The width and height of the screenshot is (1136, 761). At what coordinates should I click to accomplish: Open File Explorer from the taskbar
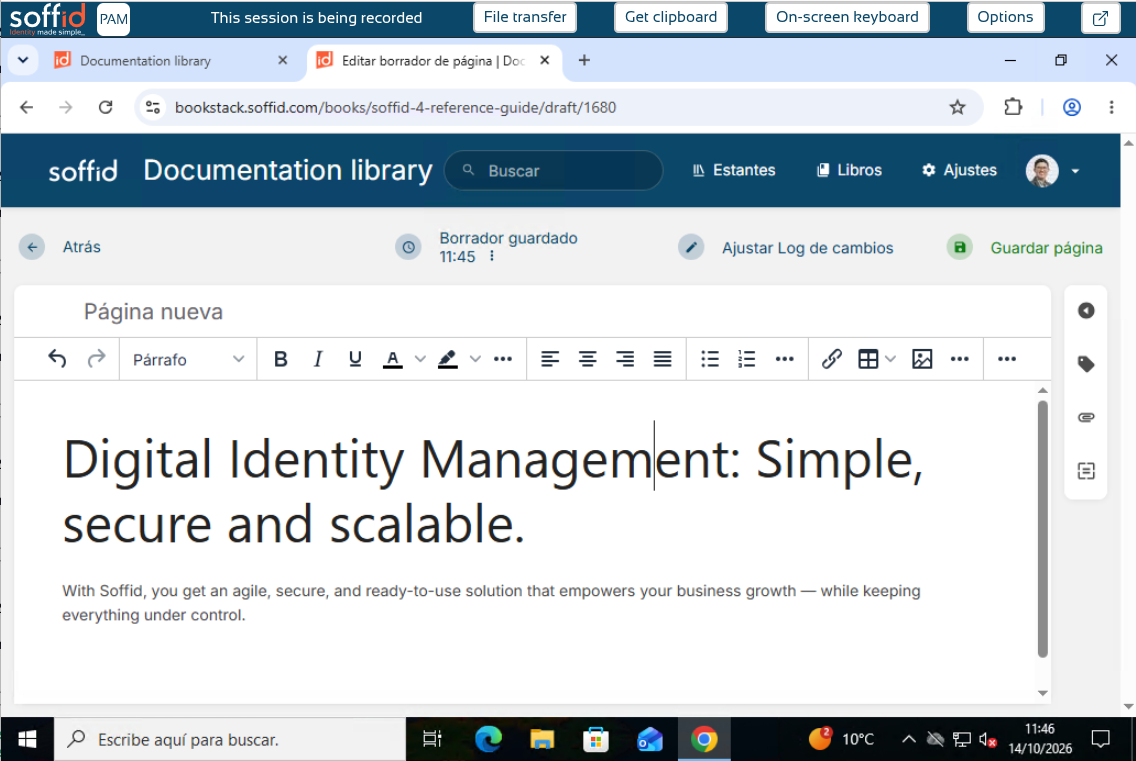[542, 739]
